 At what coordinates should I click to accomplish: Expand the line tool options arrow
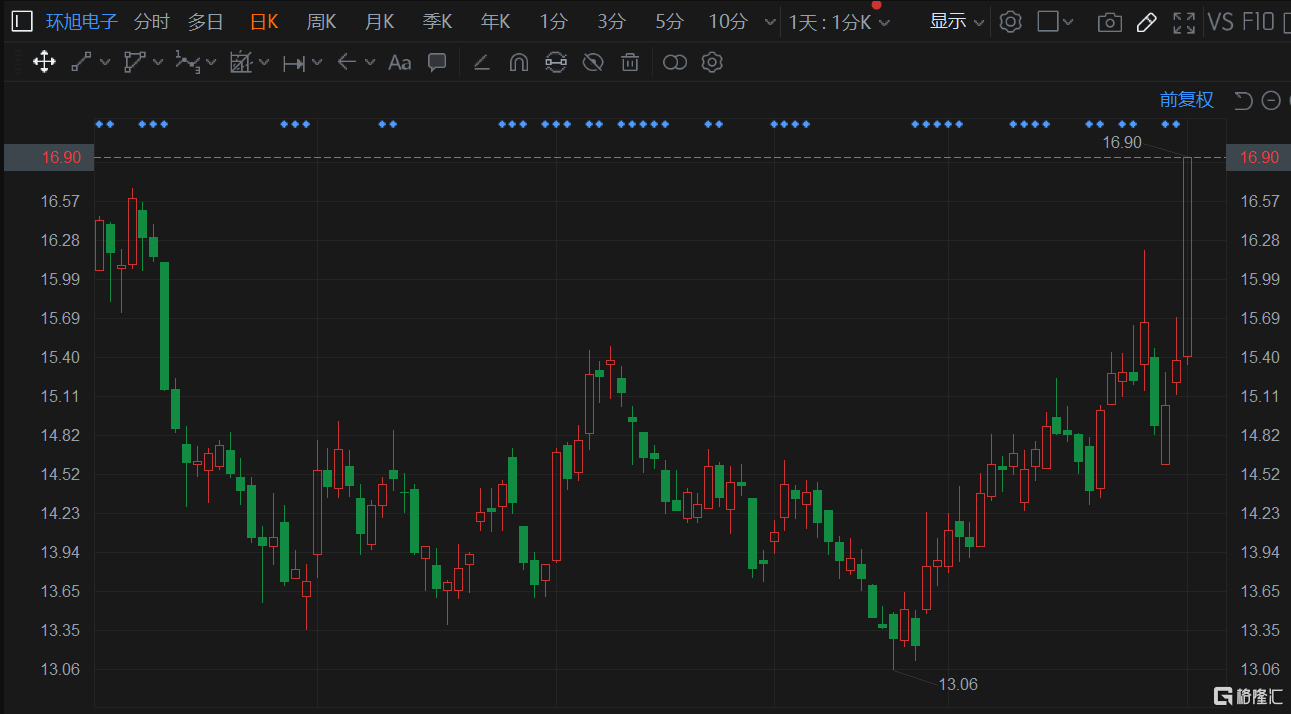tap(103, 62)
